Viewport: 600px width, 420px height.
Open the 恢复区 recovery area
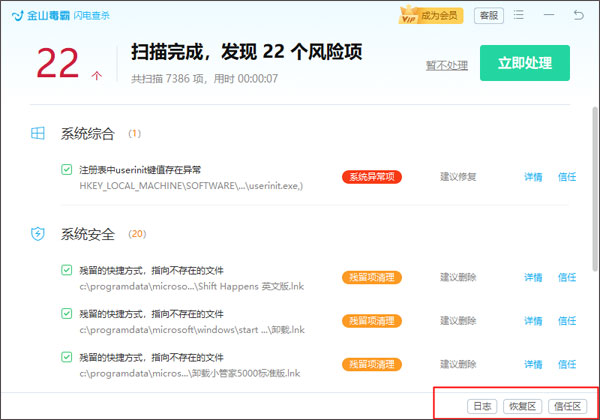[522, 406]
